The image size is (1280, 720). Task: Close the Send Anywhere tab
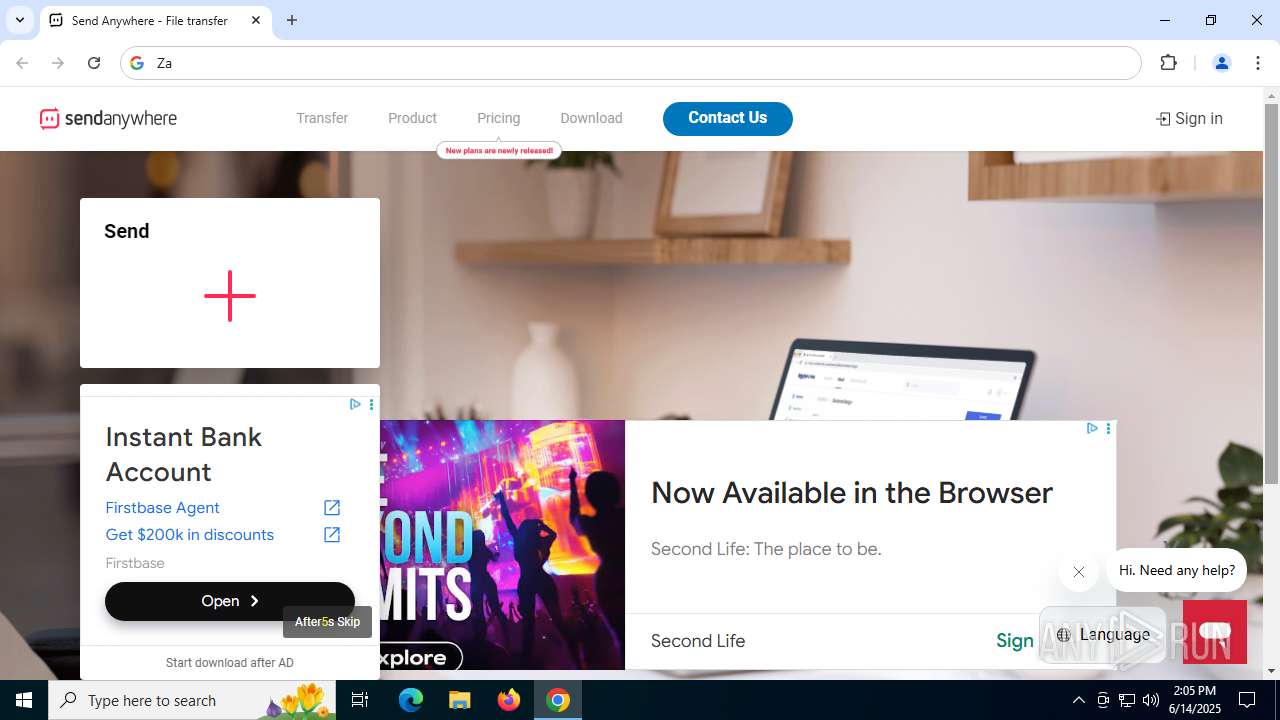coord(256,20)
